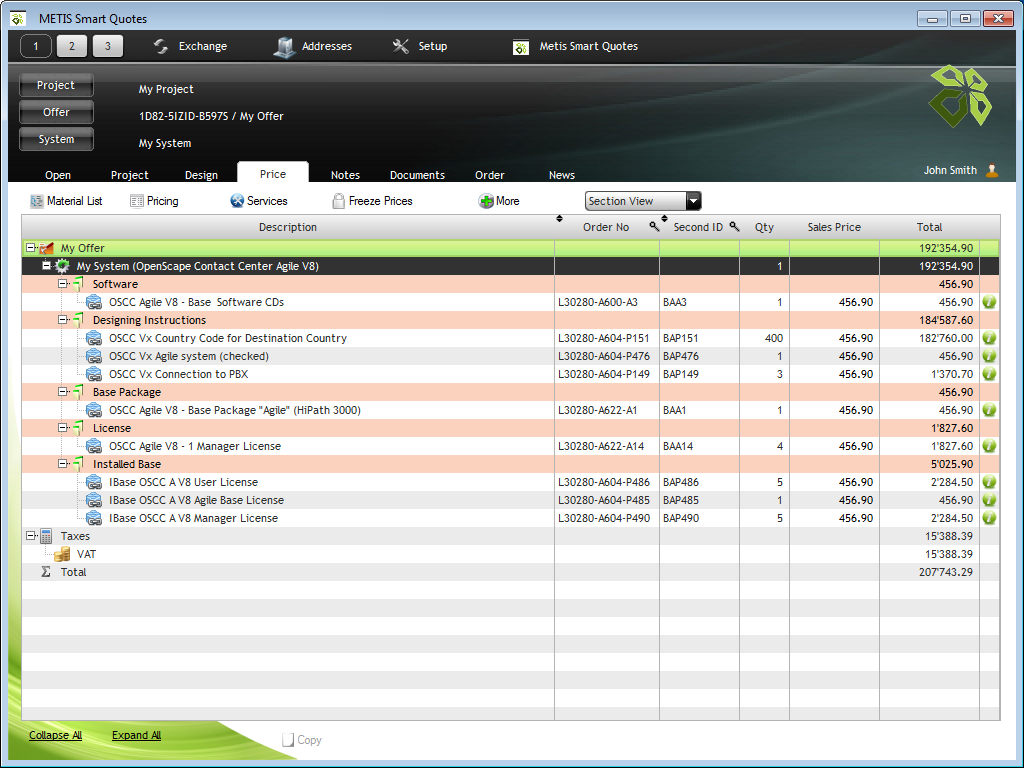1024x768 pixels.
Task: Click the Sales Price column header
Action: [x=834, y=227]
